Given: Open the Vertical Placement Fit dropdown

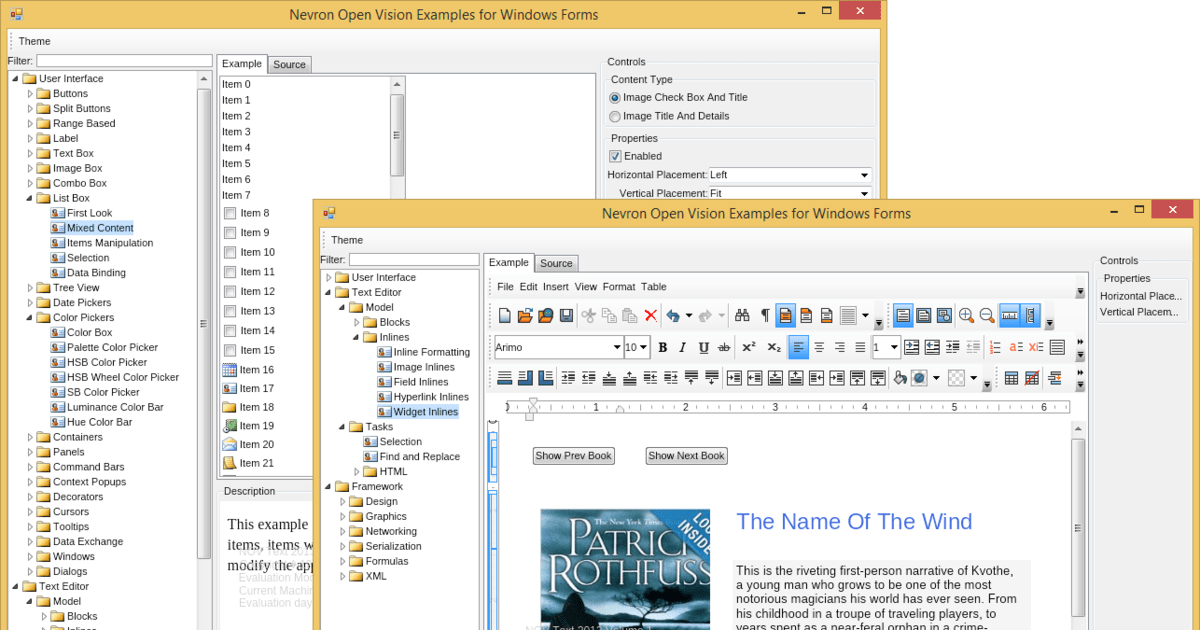Looking at the screenshot, I should [864, 193].
